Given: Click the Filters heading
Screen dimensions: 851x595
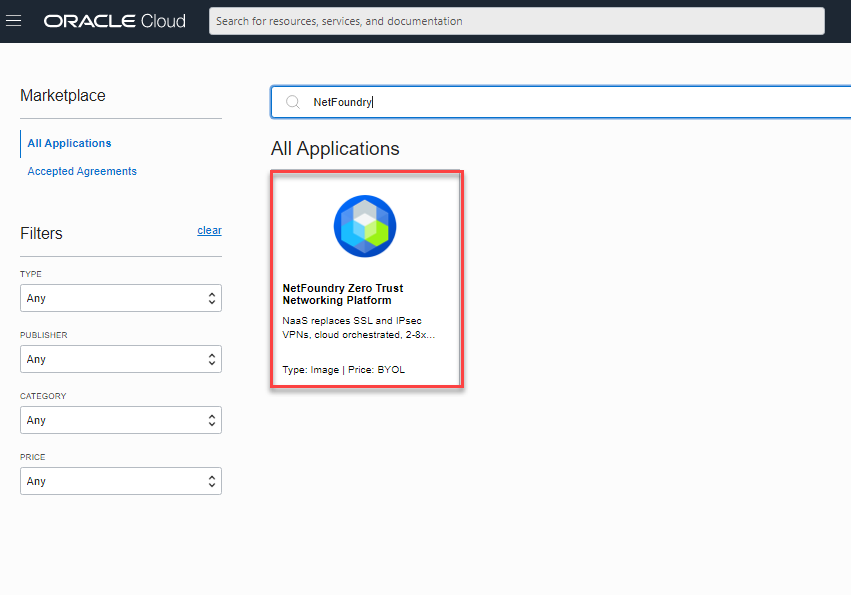Looking at the screenshot, I should pyautogui.click(x=41, y=233).
